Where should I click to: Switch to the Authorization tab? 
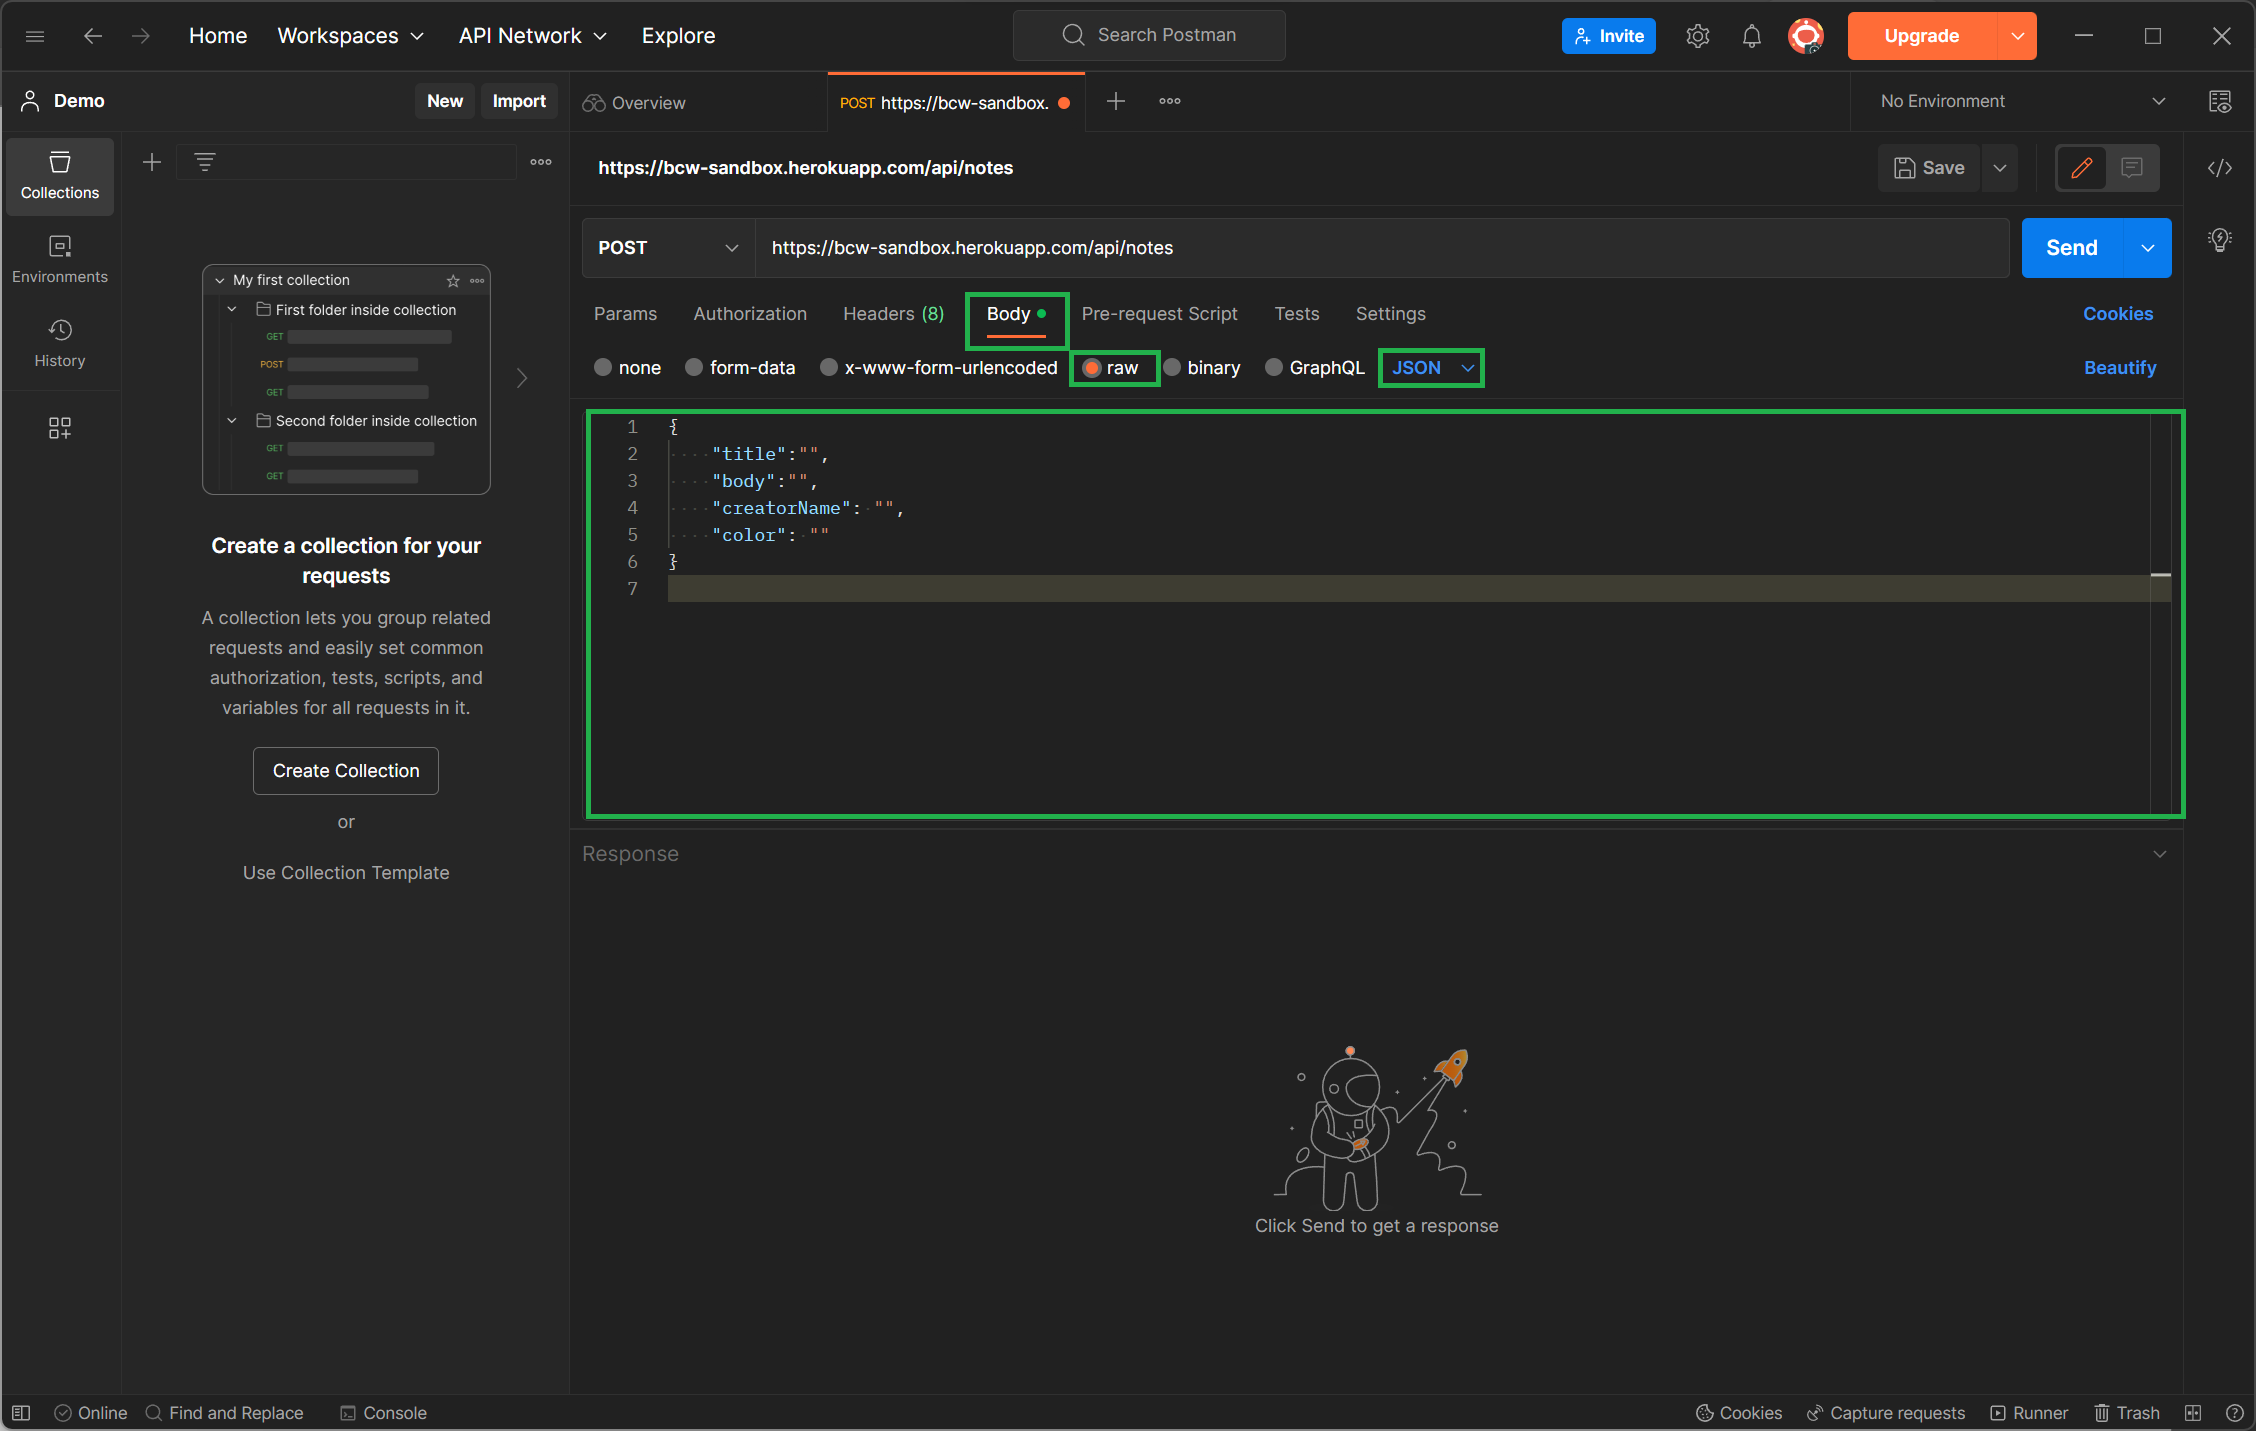pos(750,314)
